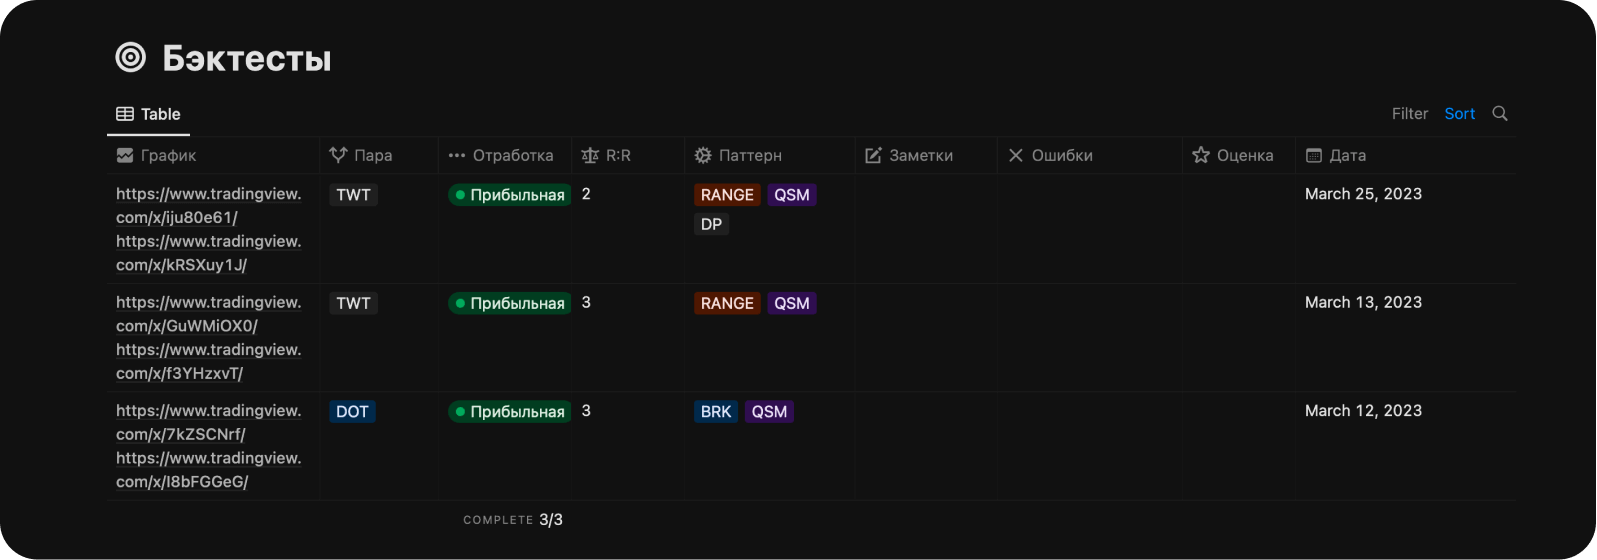
Task: Click the March 13, 2023 date cell
Action: (1363, 302)
